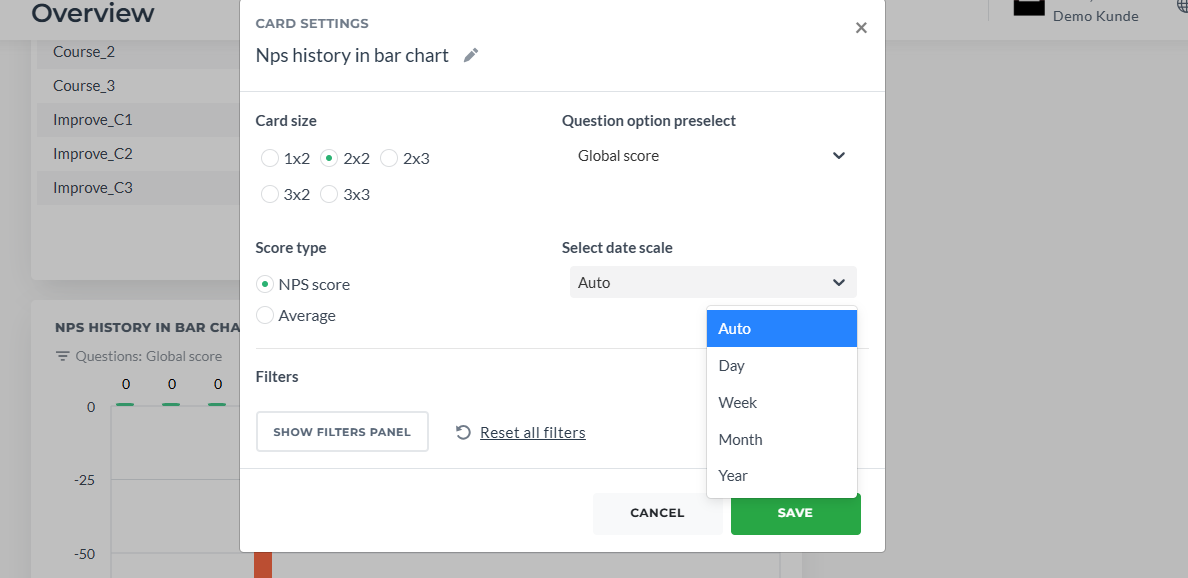The image size is (1188, 578).
Task: Close the card settings dialog
Action: click(x=861, y=28)
